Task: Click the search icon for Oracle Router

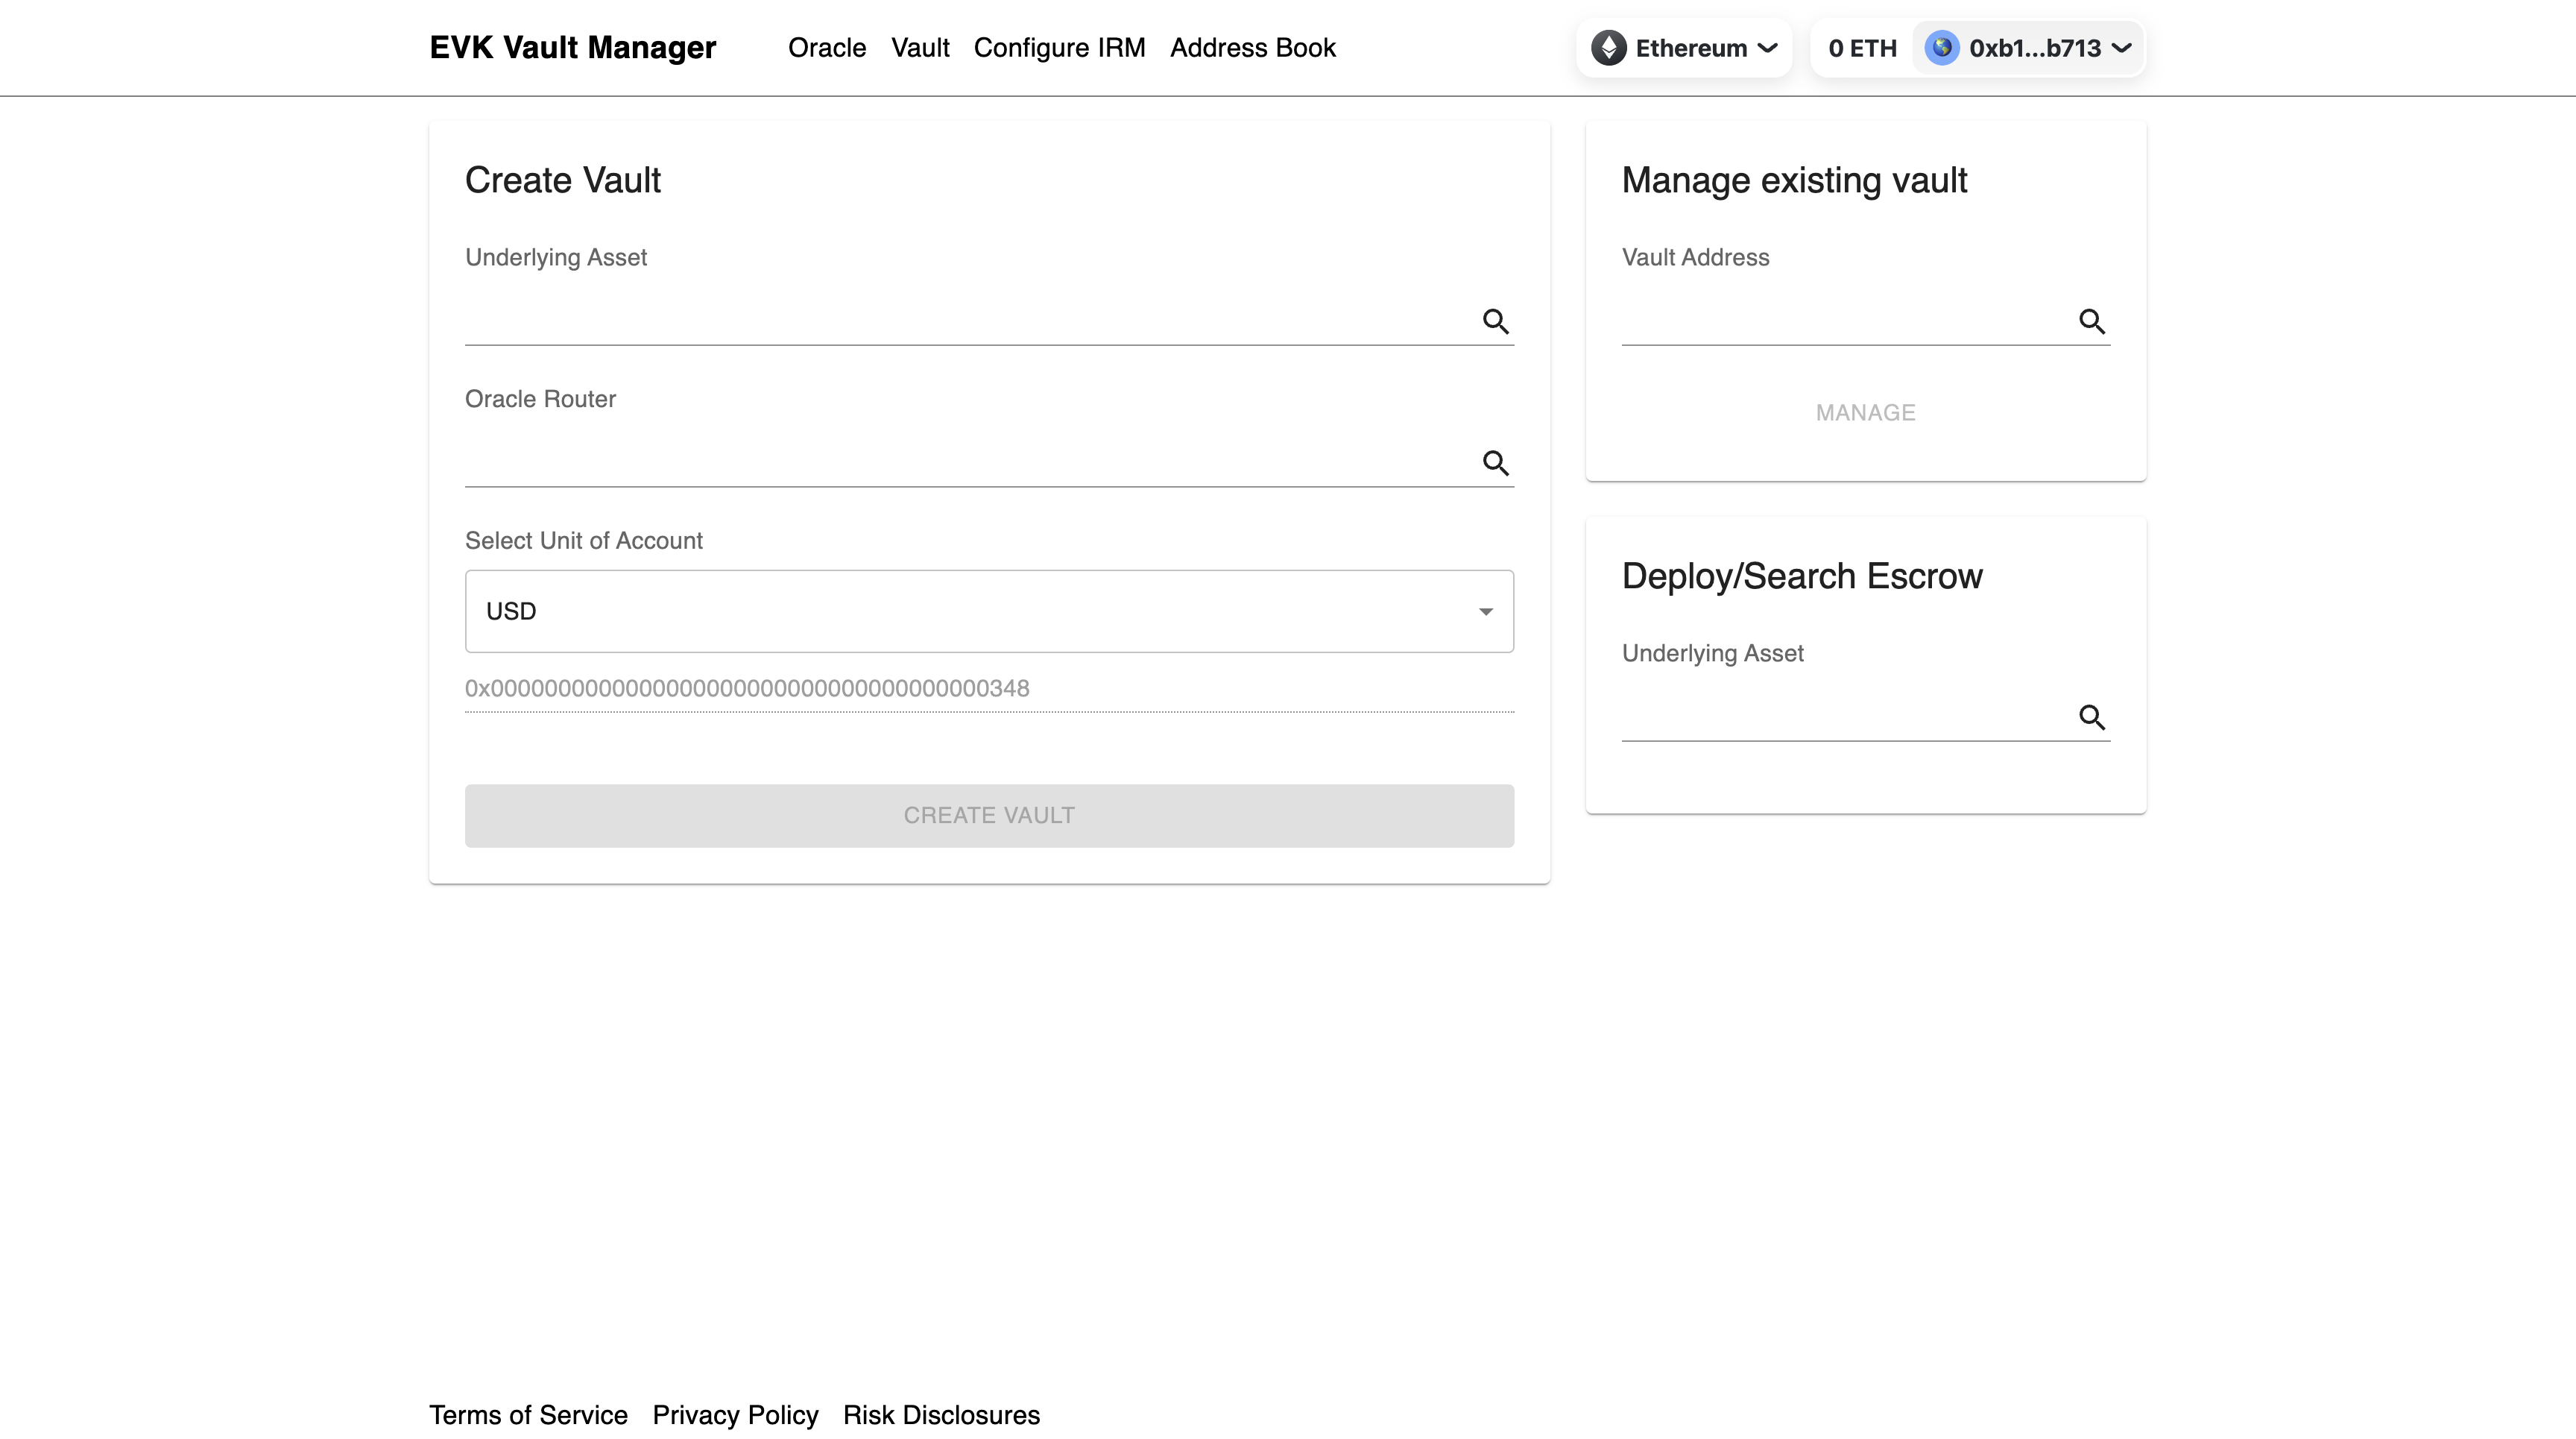Action: 1495,462
